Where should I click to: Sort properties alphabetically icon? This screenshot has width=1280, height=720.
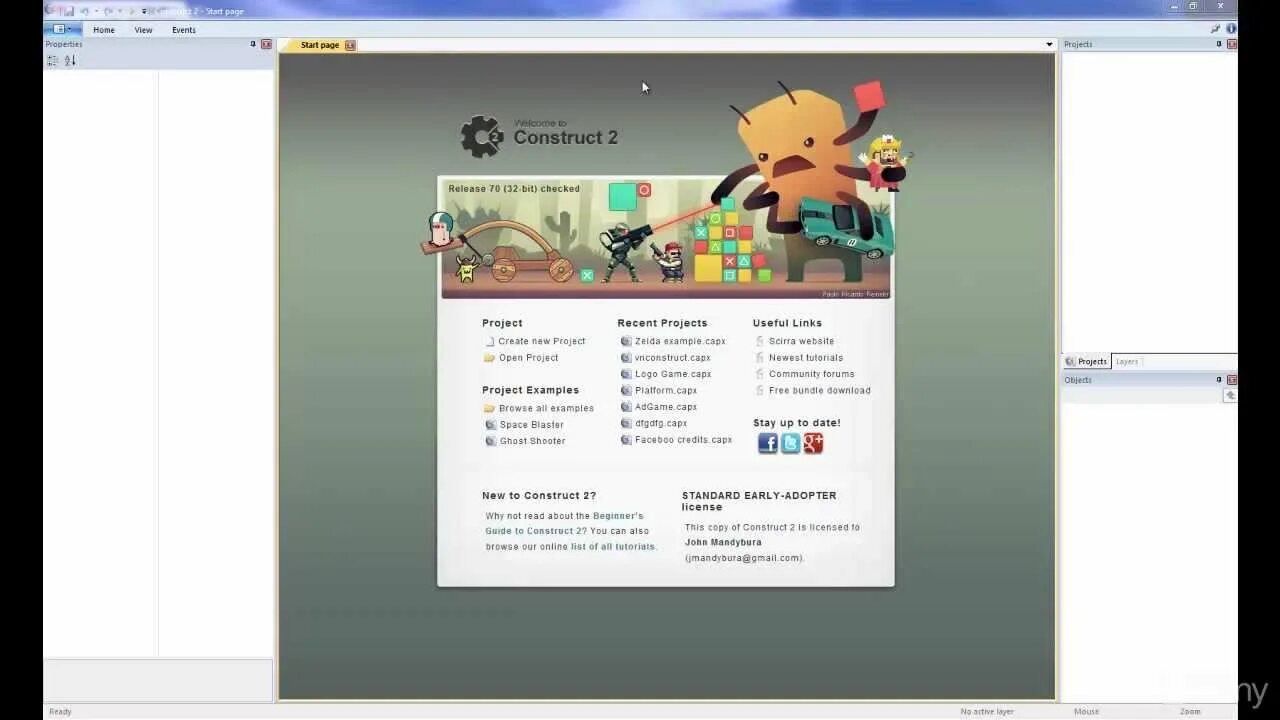pos(70,61)
